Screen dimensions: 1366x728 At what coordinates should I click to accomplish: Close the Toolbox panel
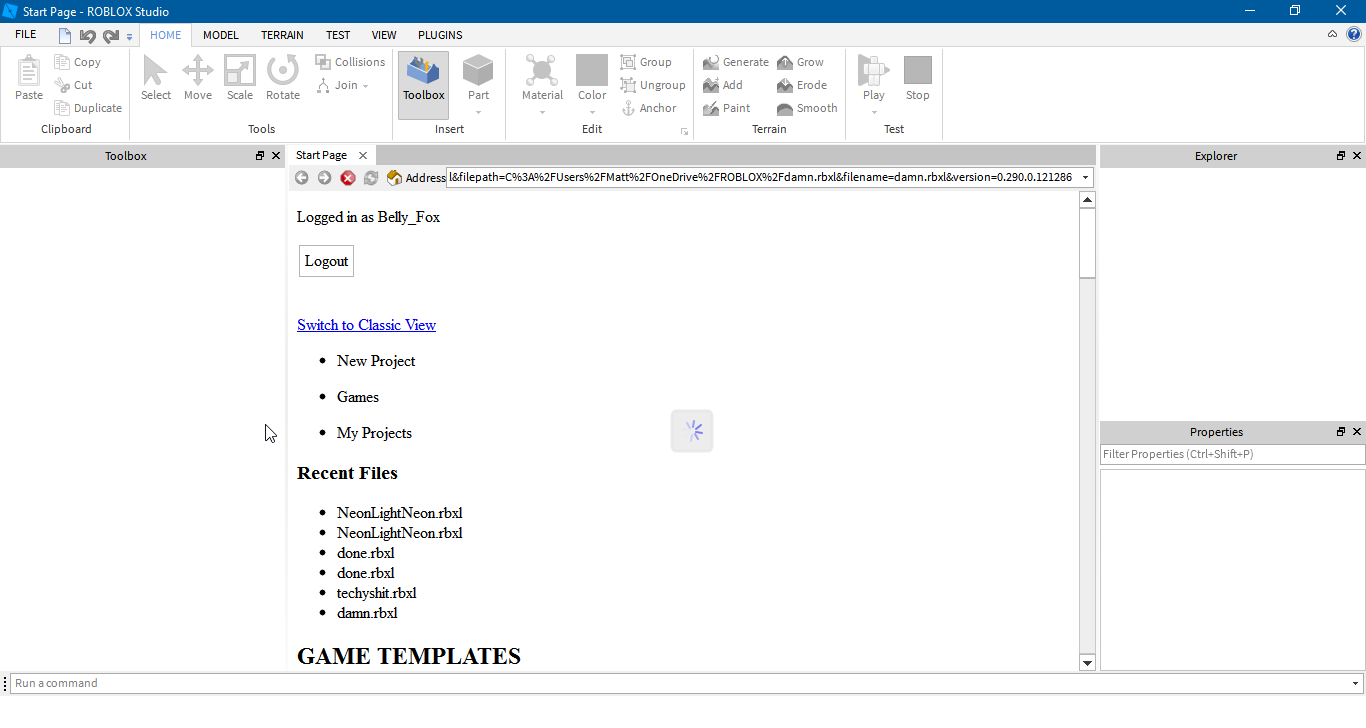(276, 156)
